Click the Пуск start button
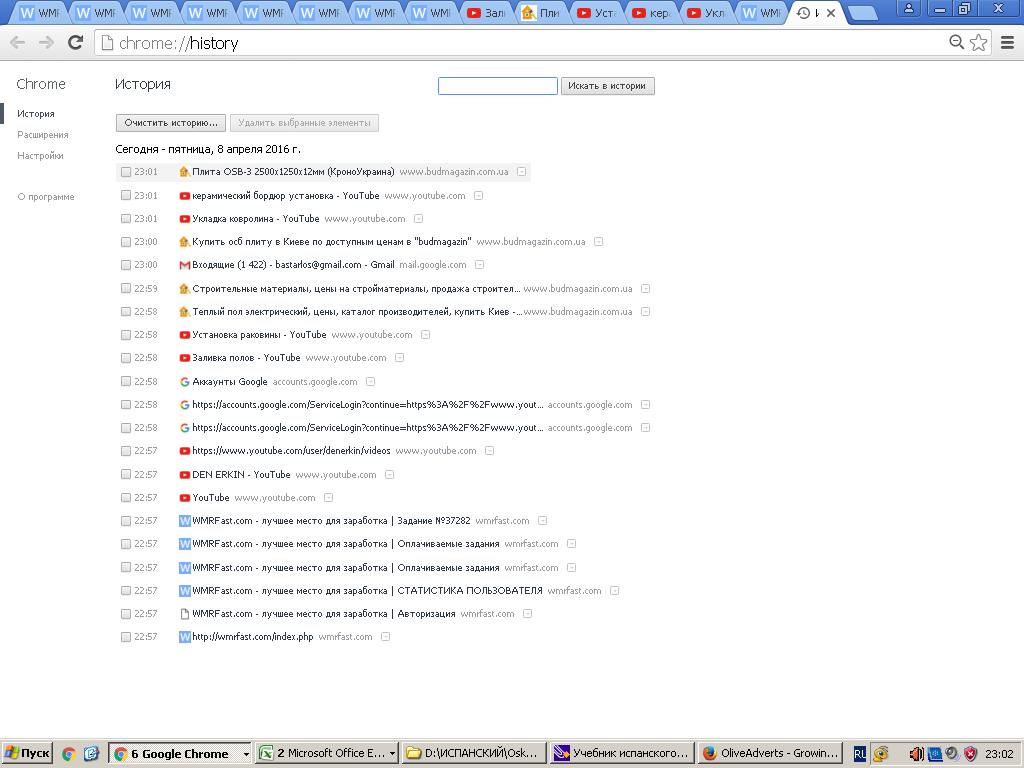 27,754
